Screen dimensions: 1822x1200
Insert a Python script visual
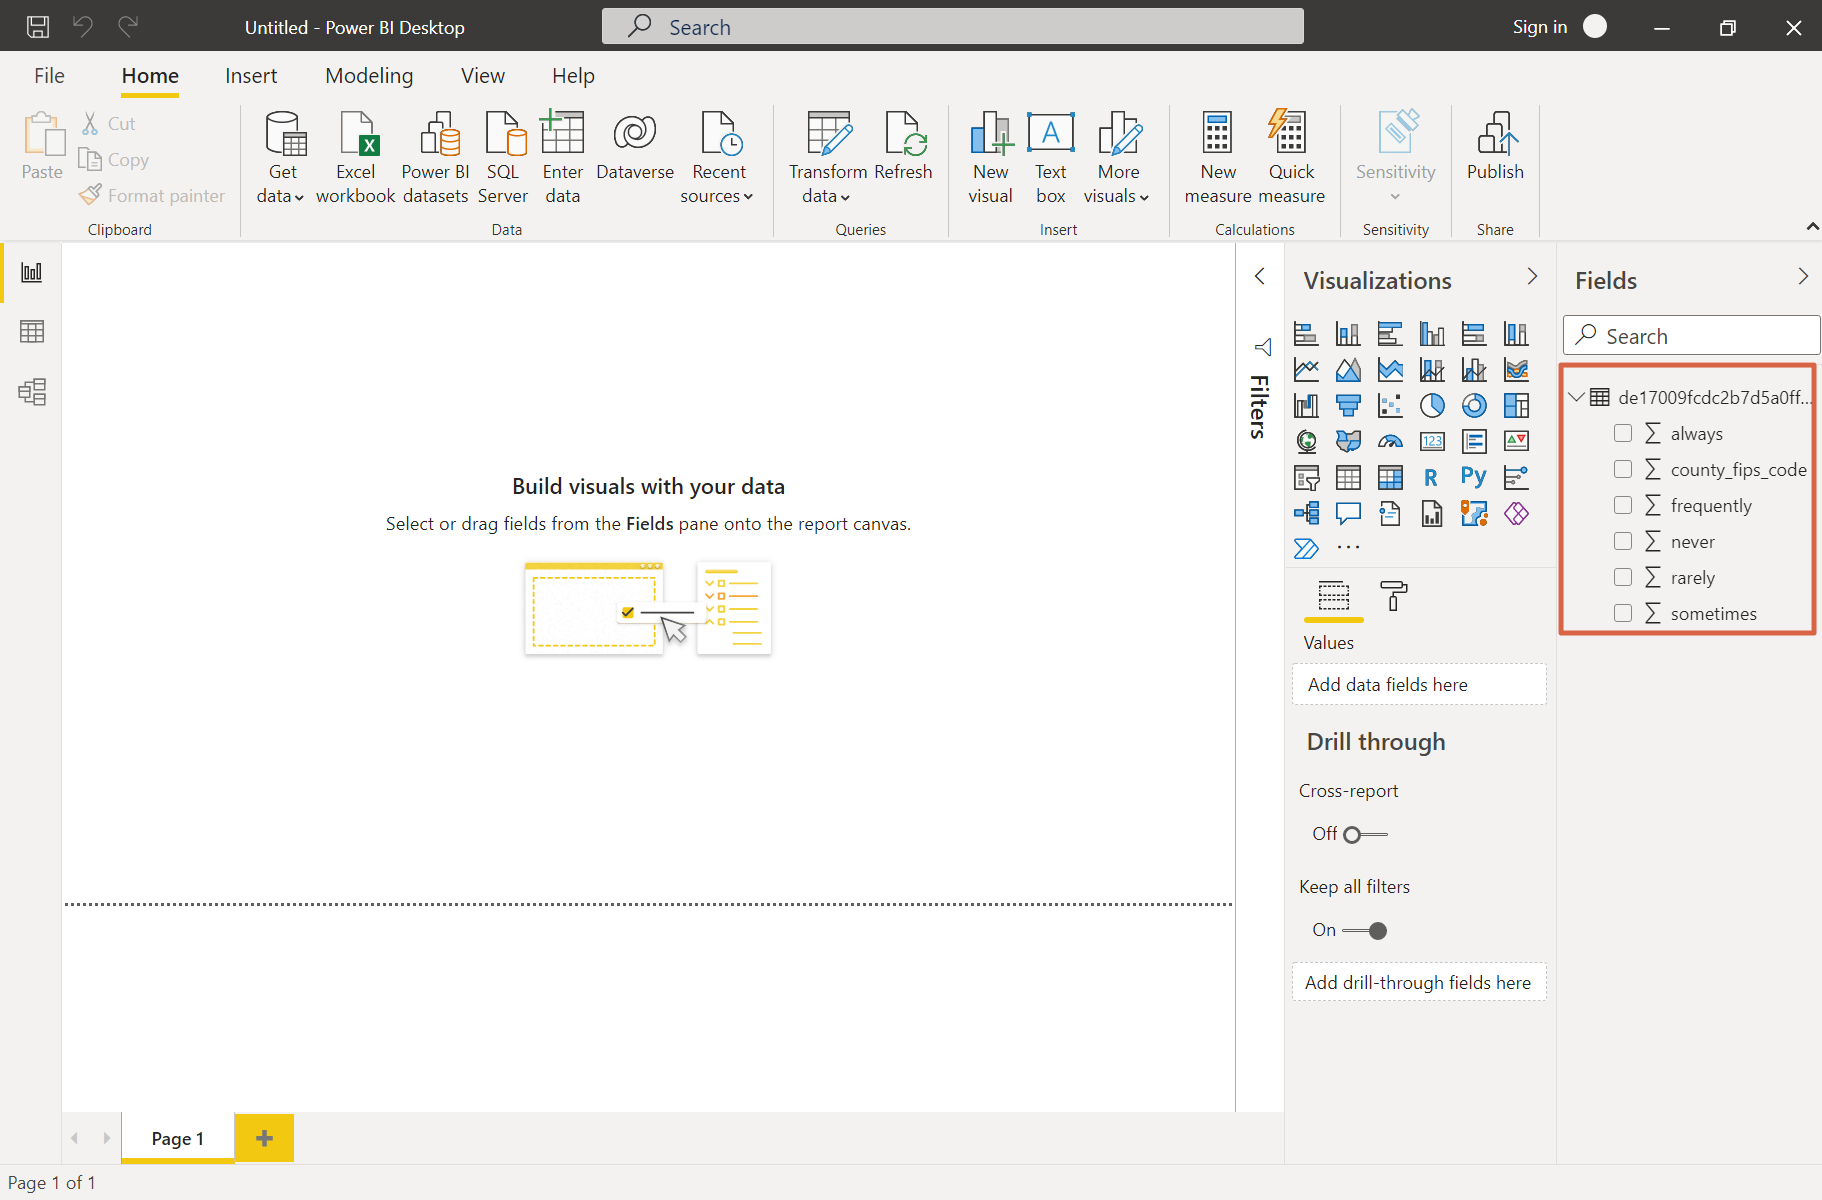click(1475, 477)
